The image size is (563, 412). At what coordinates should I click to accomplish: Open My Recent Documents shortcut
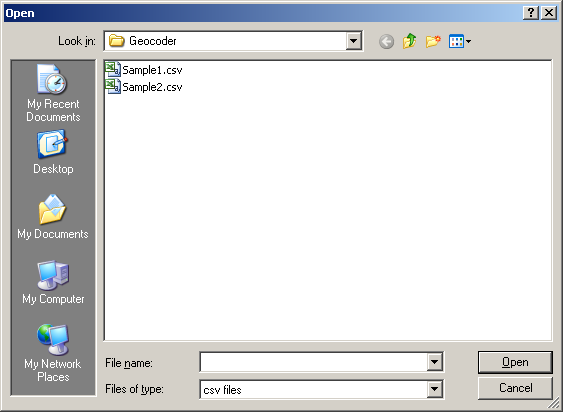point(53,93)
